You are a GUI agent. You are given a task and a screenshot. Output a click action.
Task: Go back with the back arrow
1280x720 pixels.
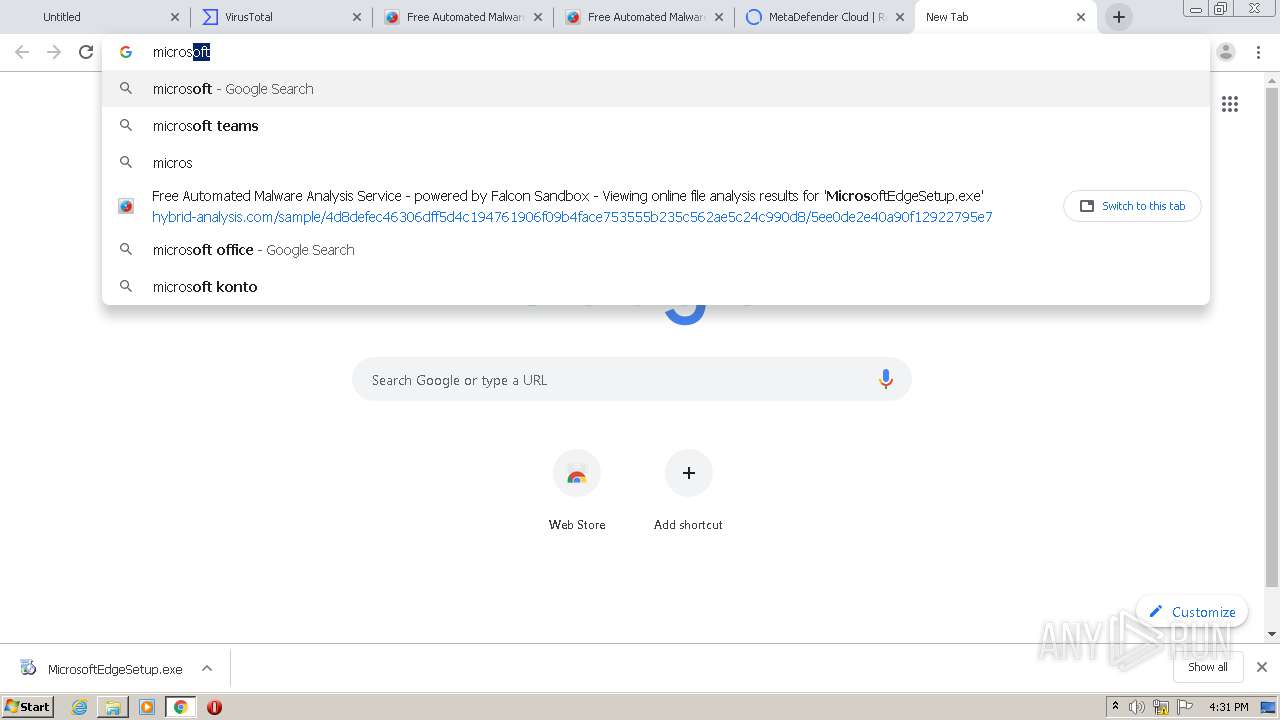(x=22, y=52)
